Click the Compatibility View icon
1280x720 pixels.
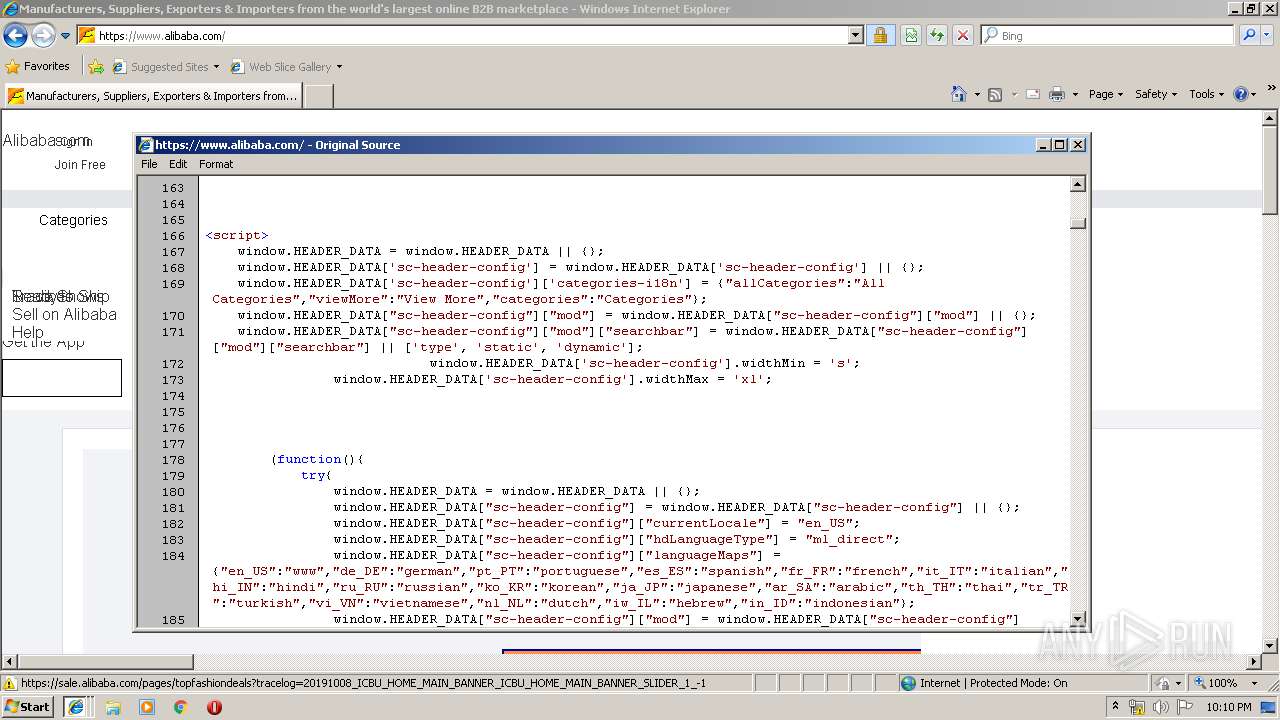click(x=911, y=36)
